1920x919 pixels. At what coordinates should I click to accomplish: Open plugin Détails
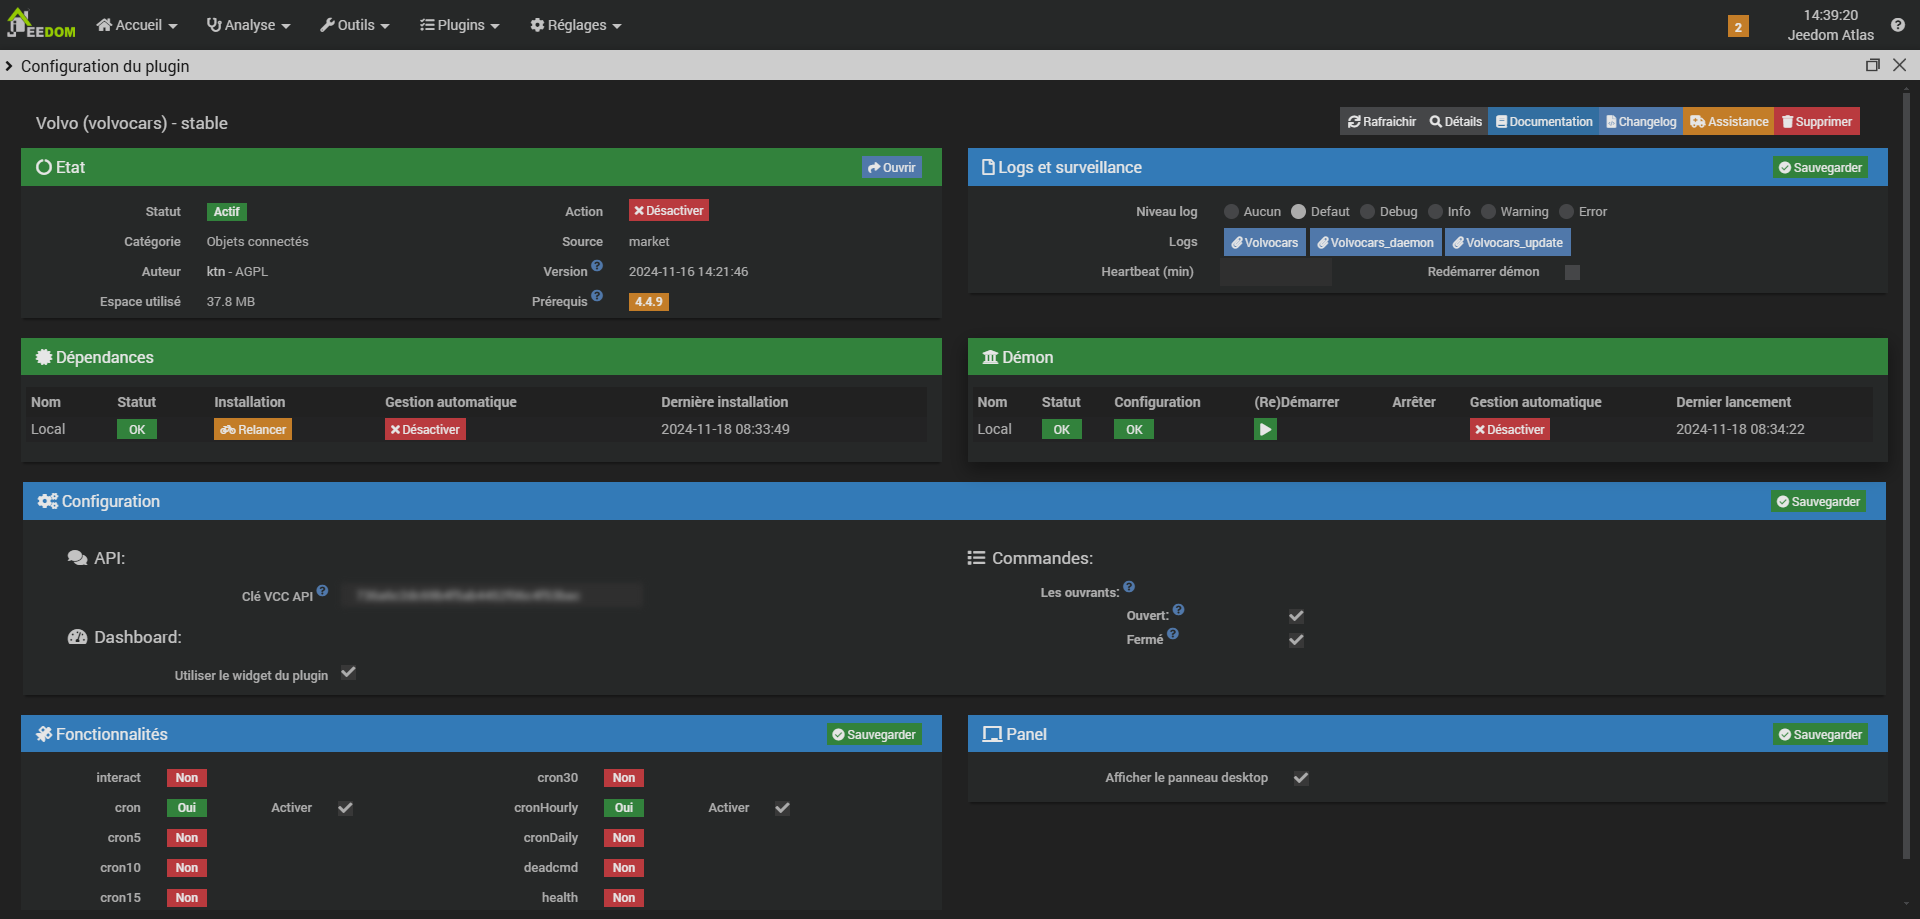[1456, 122]
